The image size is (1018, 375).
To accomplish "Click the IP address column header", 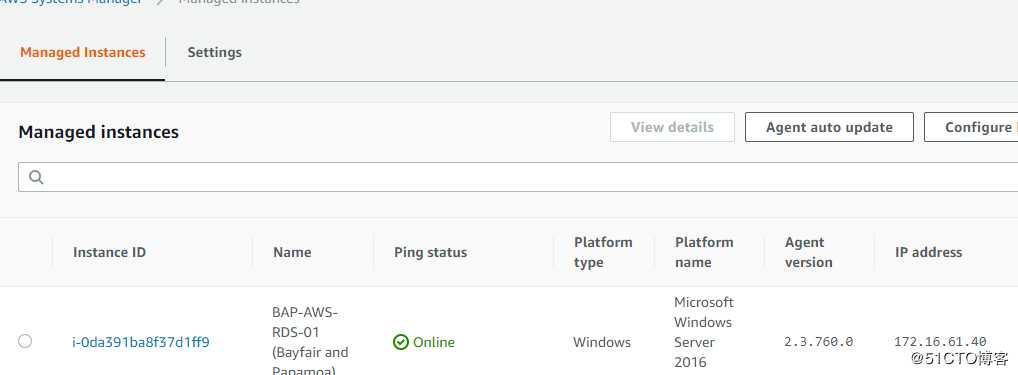I will pos(928,252).
